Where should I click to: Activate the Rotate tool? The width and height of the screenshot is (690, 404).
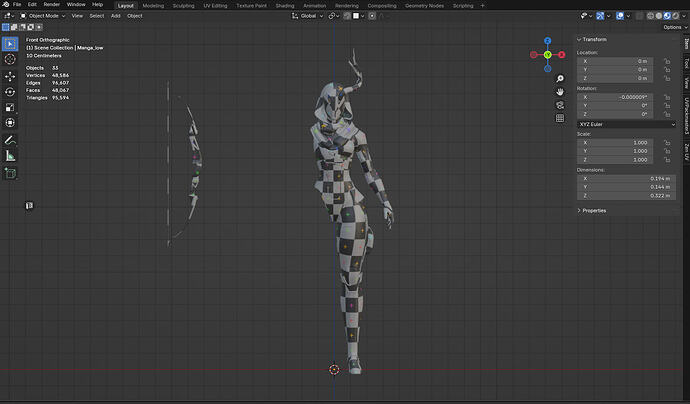point(10,92)
